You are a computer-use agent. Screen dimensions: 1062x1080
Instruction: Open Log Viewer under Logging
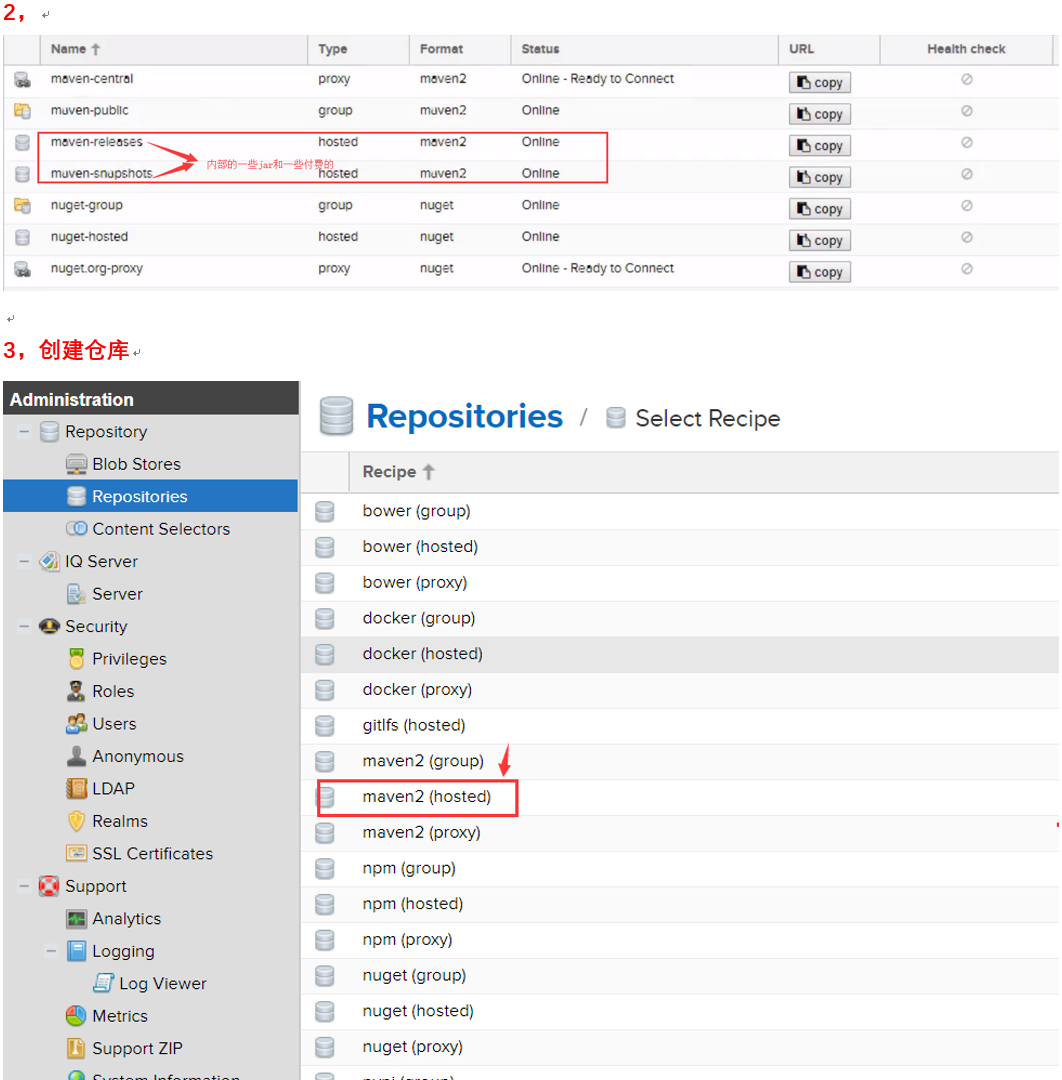(x=163, y=984)
